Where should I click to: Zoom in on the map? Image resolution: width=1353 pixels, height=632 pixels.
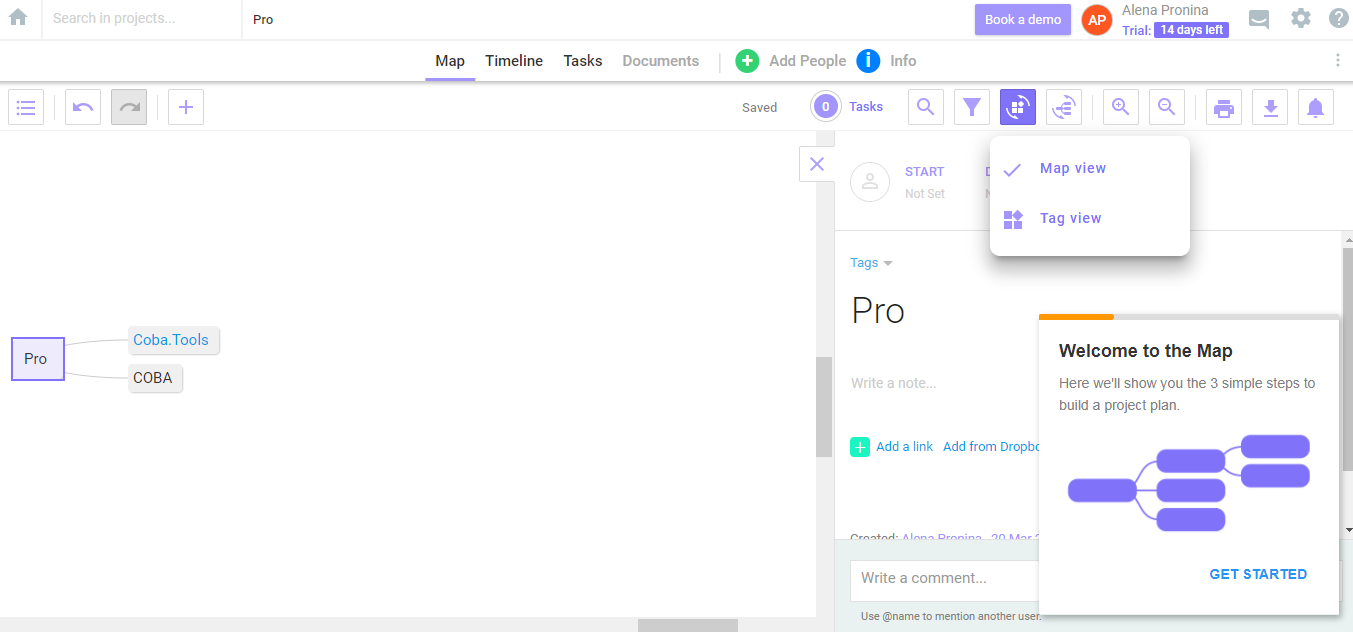pyautogui.click(x=1121, y=107)
